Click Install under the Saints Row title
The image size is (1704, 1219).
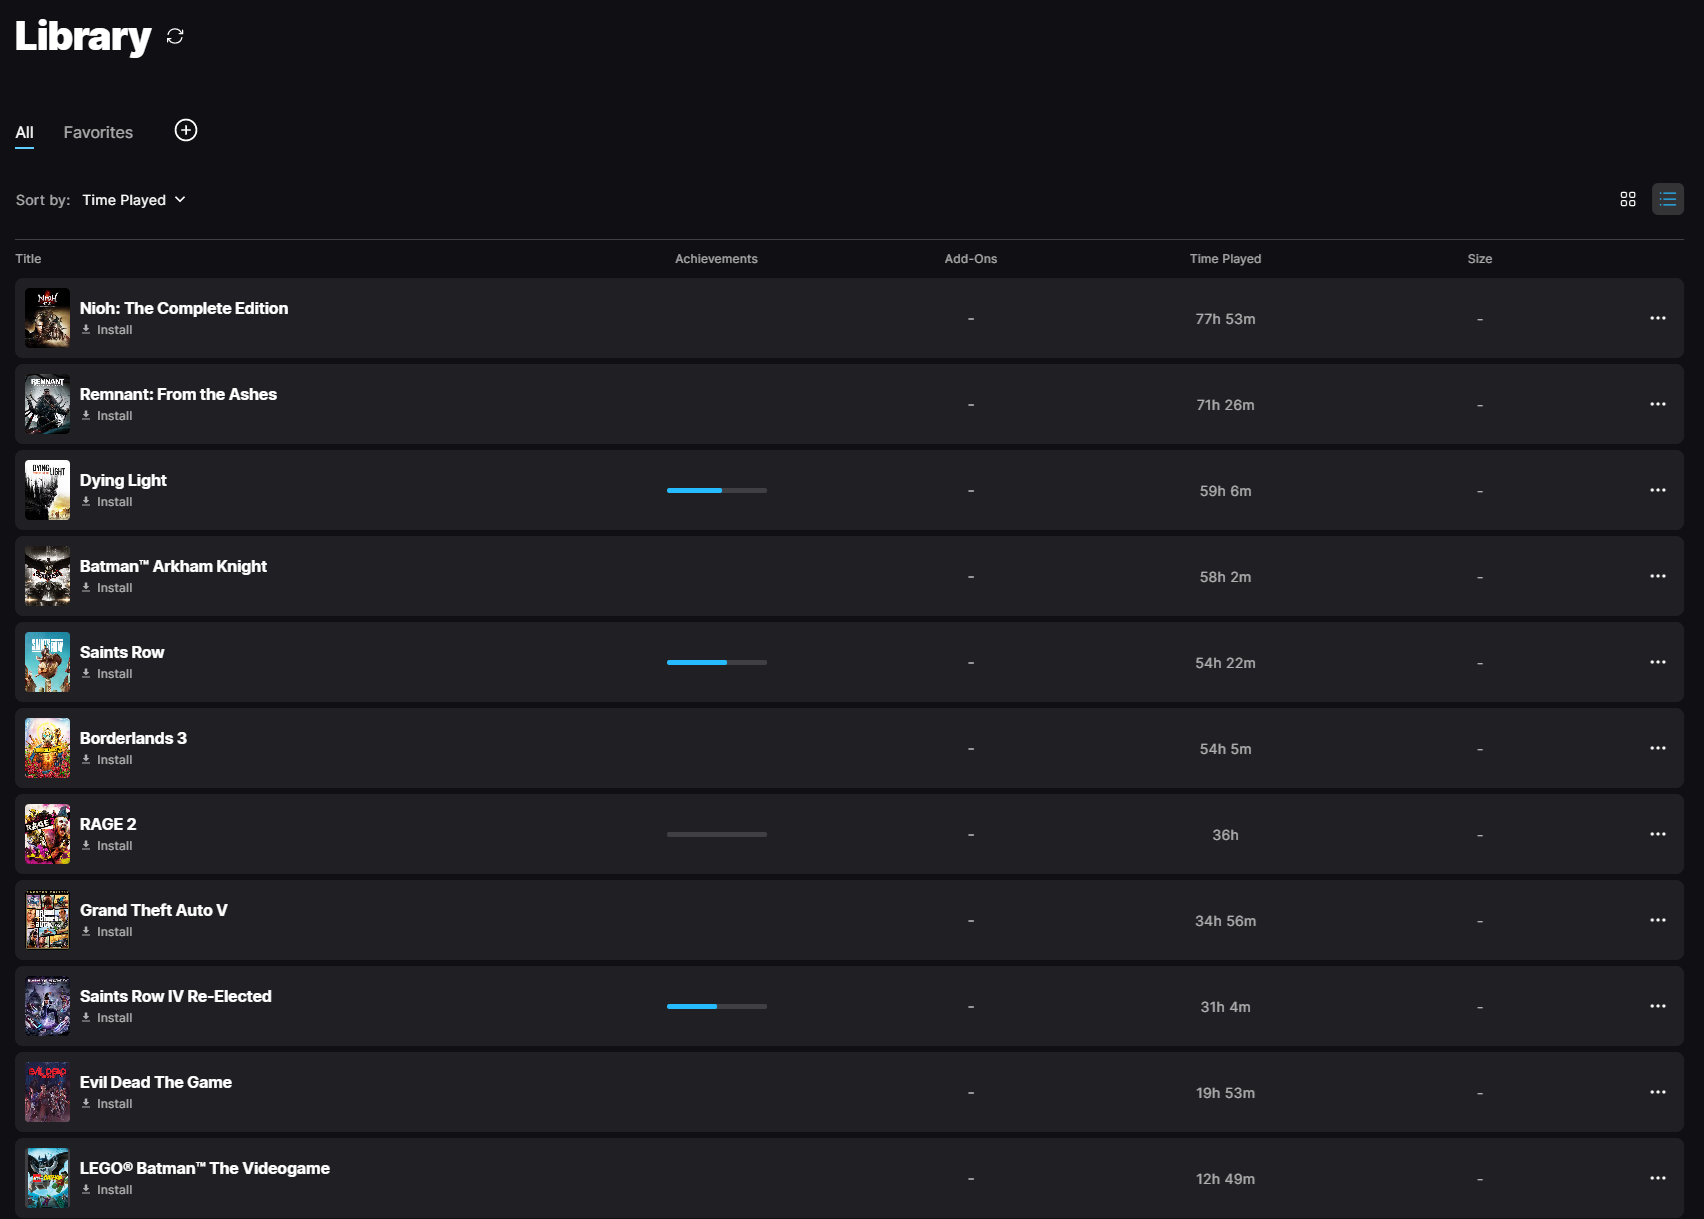coord(107,674)
